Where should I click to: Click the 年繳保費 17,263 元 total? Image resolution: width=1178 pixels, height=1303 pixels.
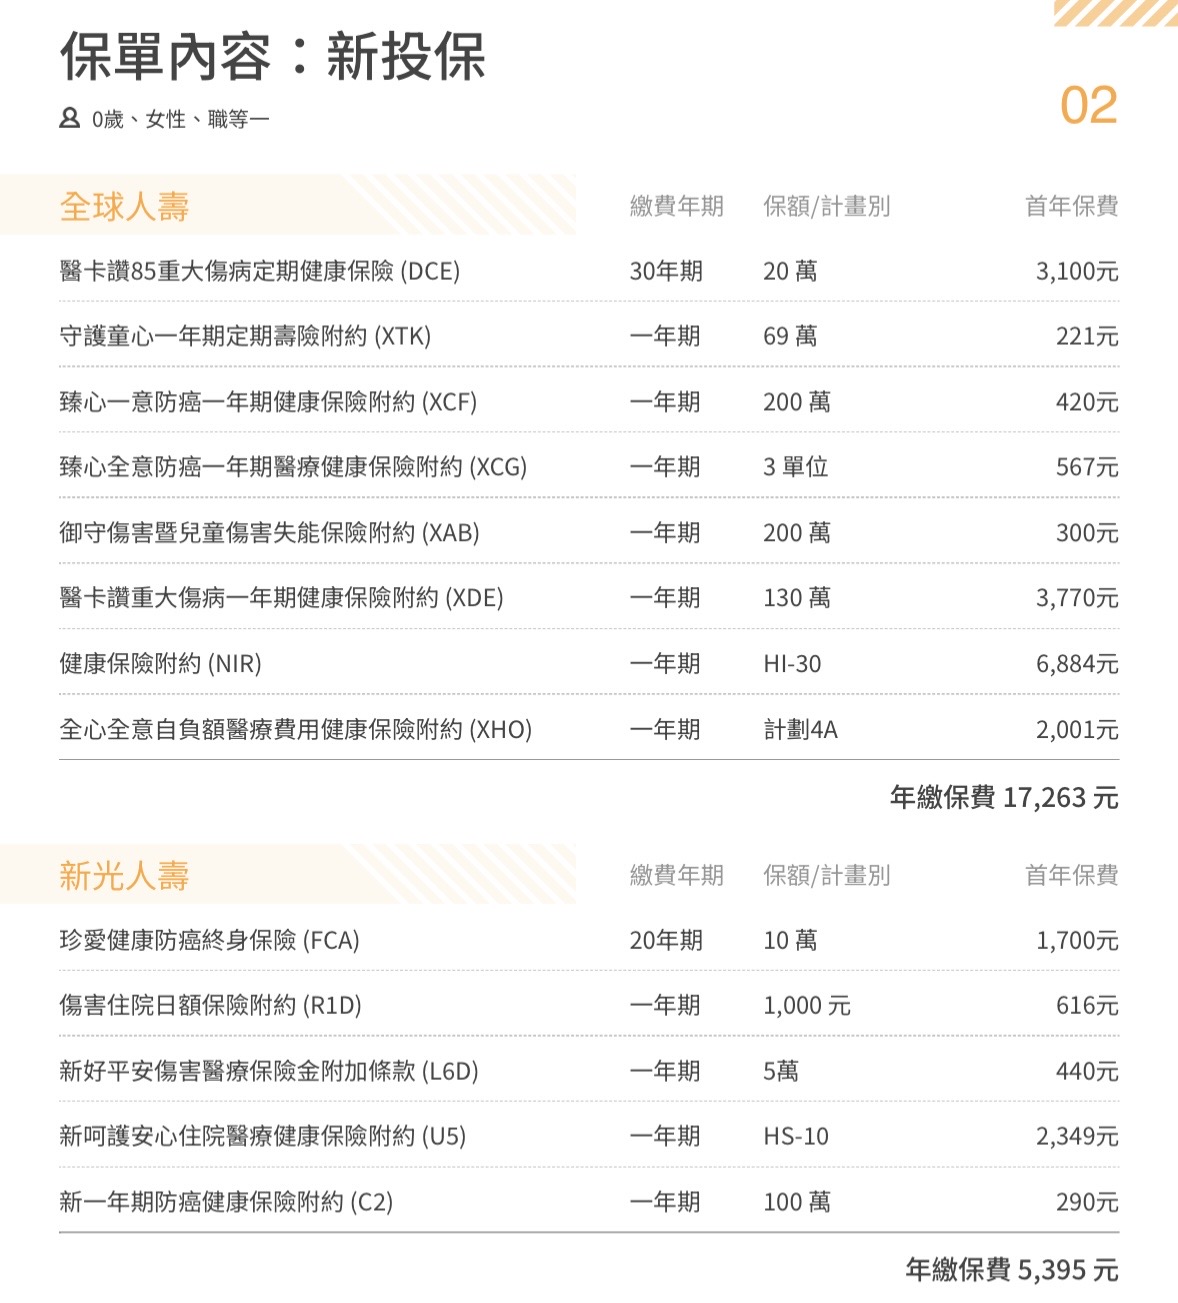(1004, 797)
